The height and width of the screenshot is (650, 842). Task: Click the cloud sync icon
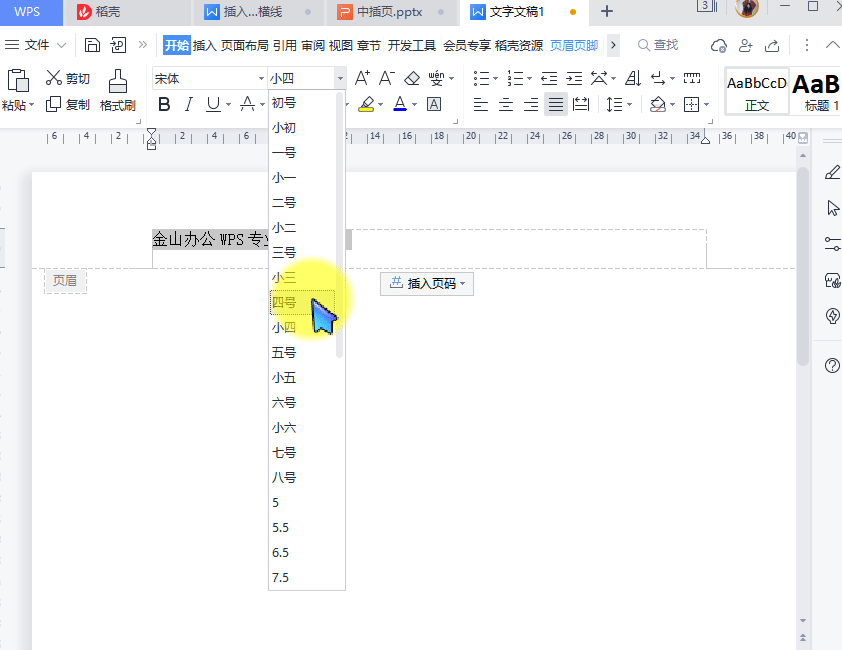[x=718, y=46]
